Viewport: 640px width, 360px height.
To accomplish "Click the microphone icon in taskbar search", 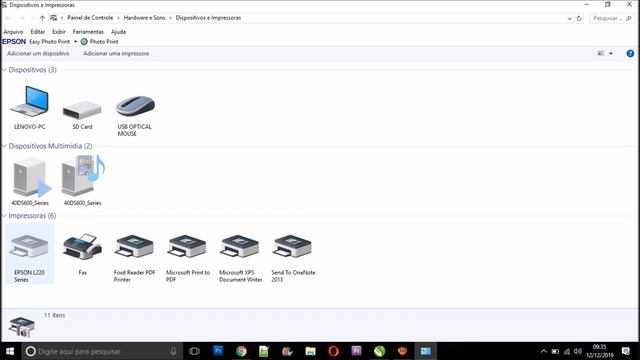I will pyautogui.click(x=173, y=351).
